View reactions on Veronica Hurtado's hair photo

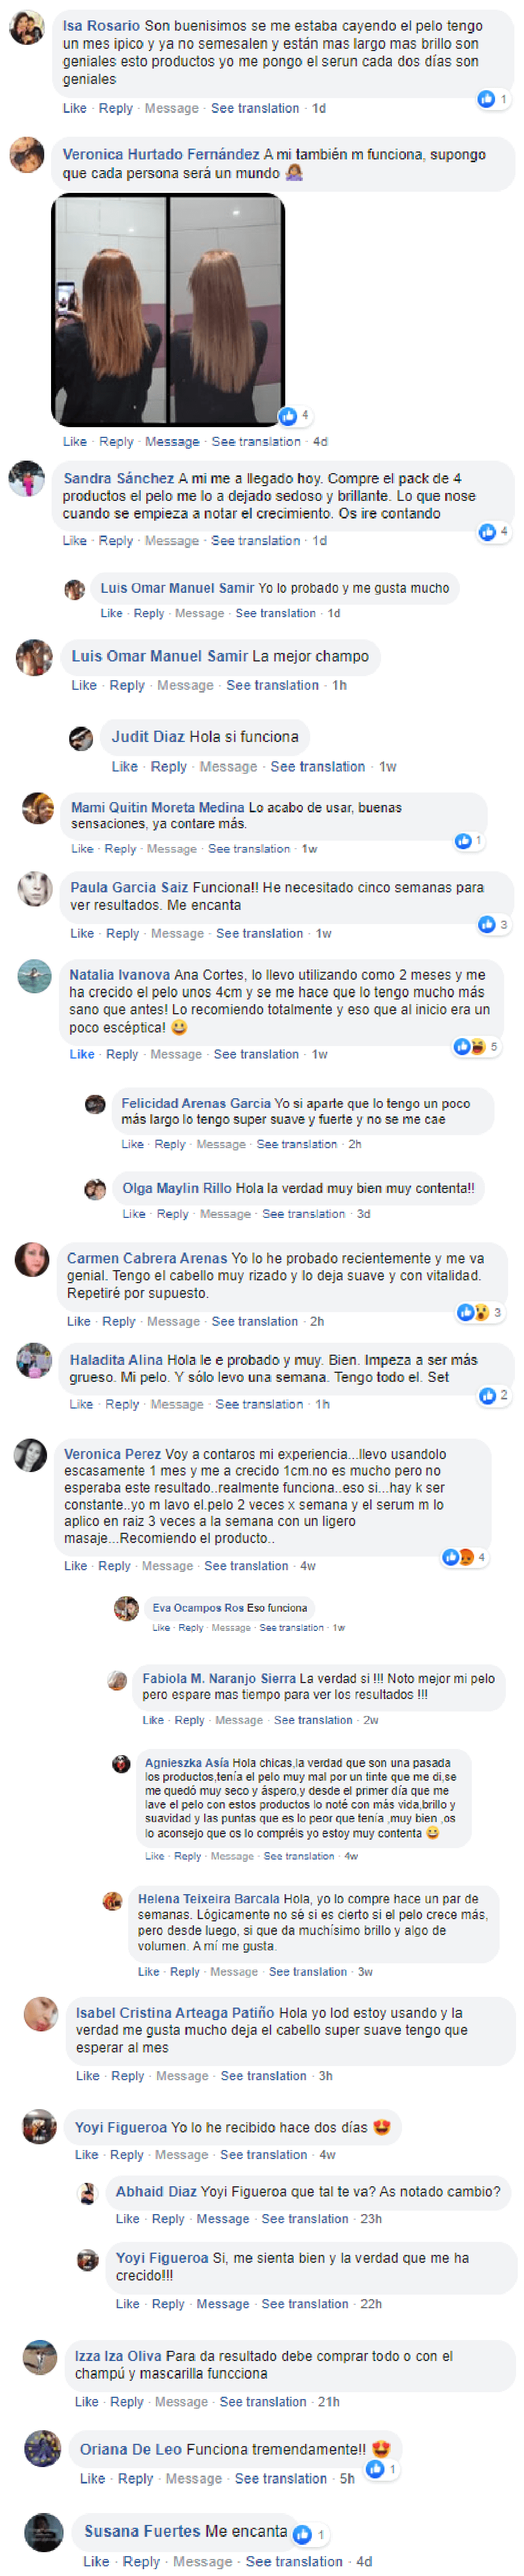[295, 415]
